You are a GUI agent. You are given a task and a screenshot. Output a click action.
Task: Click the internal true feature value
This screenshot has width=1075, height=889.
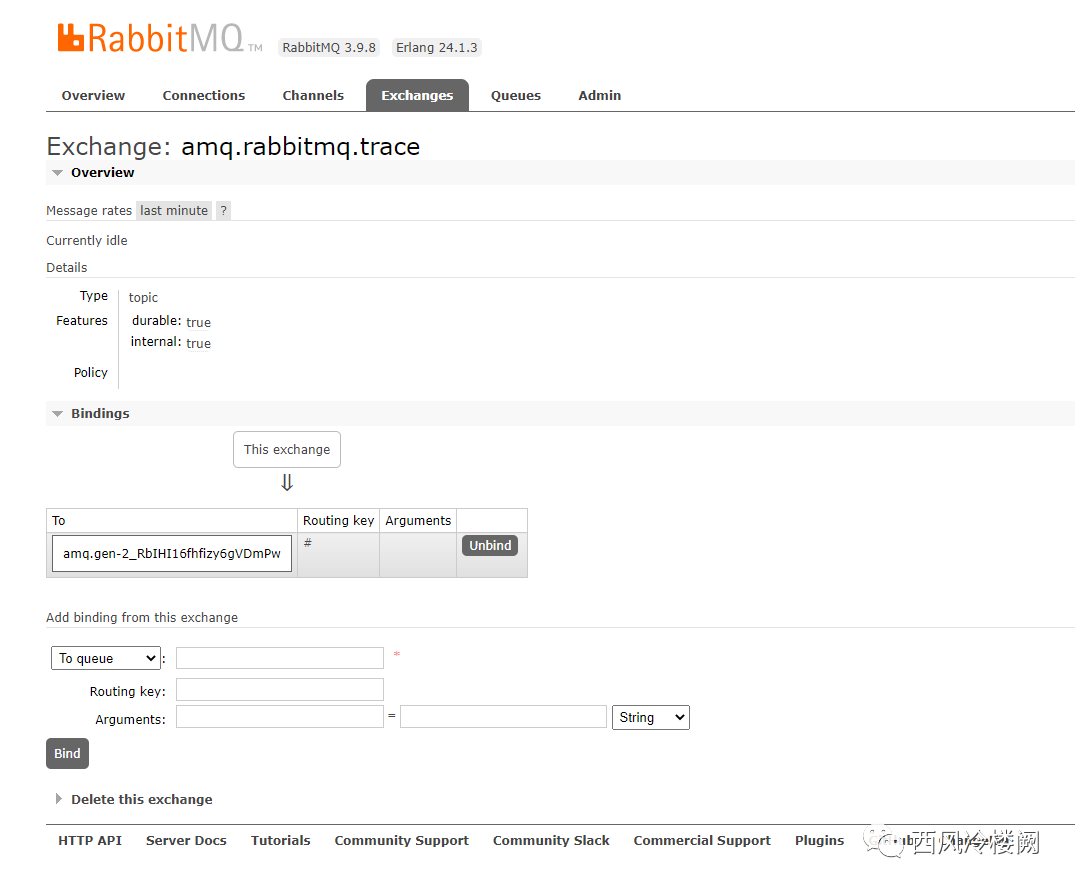pyautogui.click(x=198, y=343)
